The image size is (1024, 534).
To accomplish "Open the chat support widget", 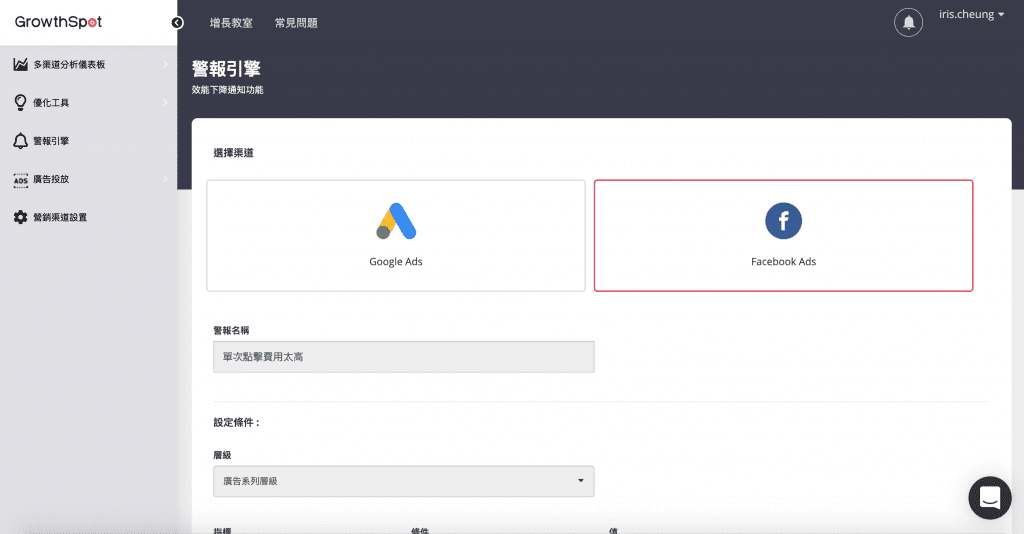I will coord(990,498).
